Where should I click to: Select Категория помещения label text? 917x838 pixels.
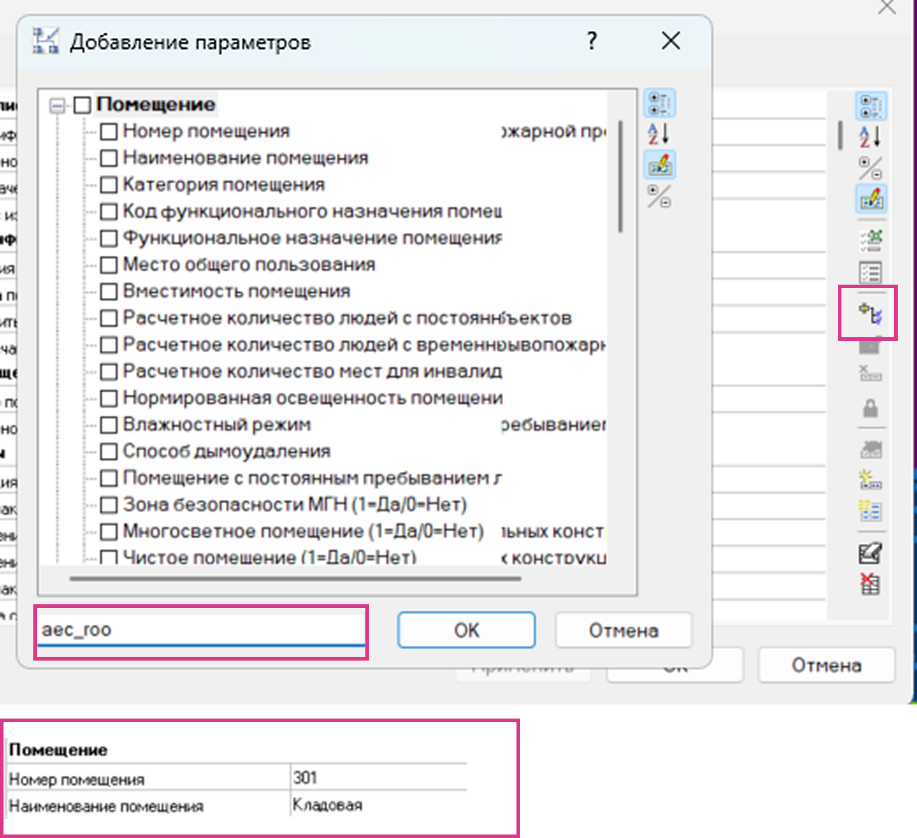coord(223,185)
